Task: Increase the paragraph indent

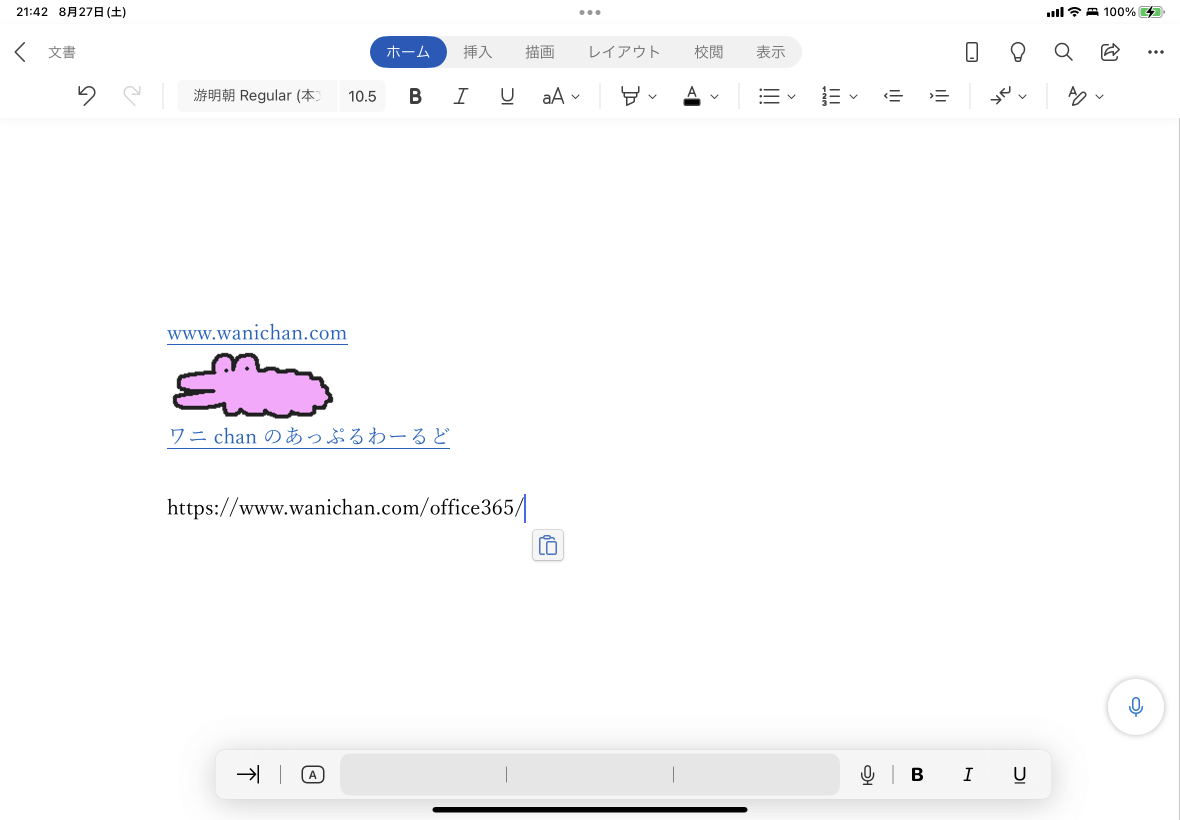Action: [938, 96]
